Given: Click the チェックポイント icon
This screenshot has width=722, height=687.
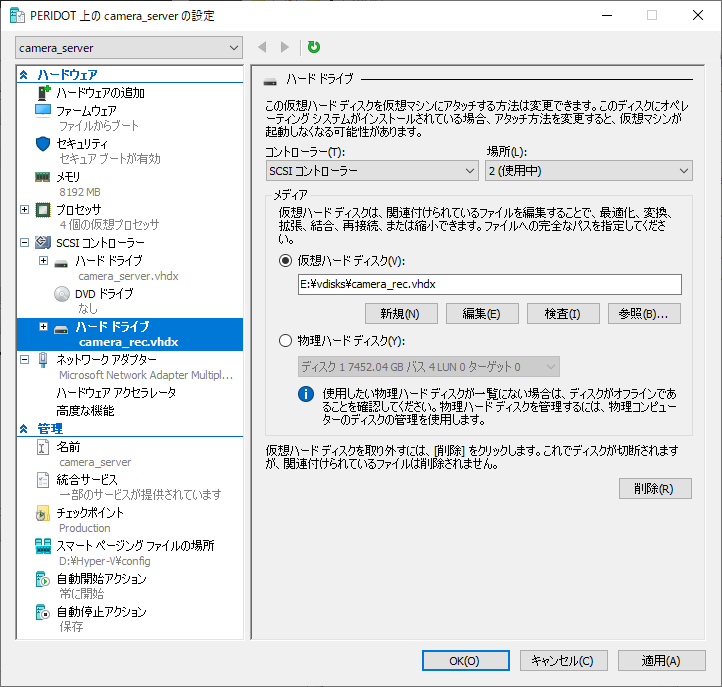Looking at the screenshot, I should [43, 513].
